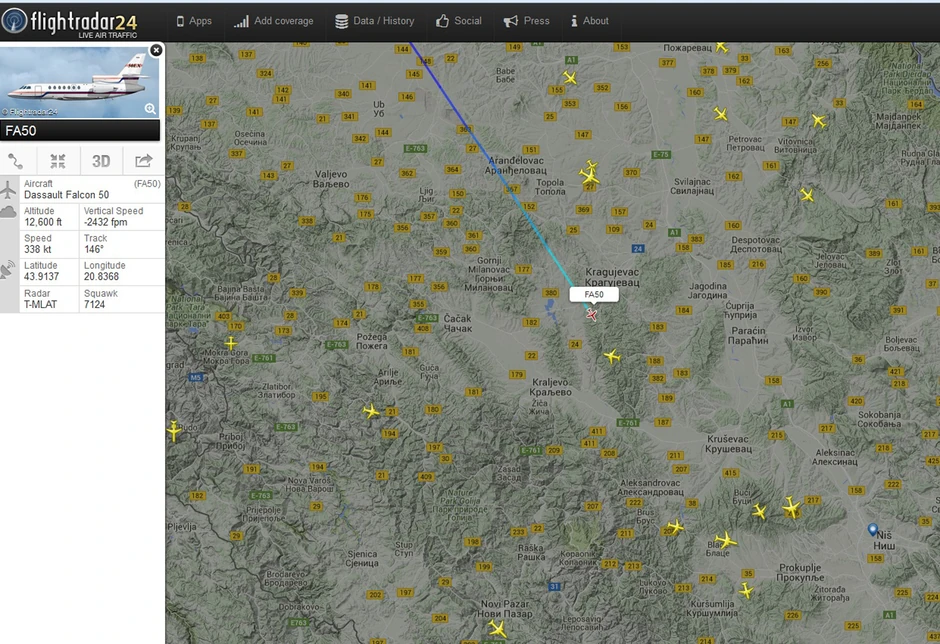The width and height of the screenshot is (940, 644).
Task: Toggle selection of aircraft near Kraljevo
Action: (x=614, y=355)
